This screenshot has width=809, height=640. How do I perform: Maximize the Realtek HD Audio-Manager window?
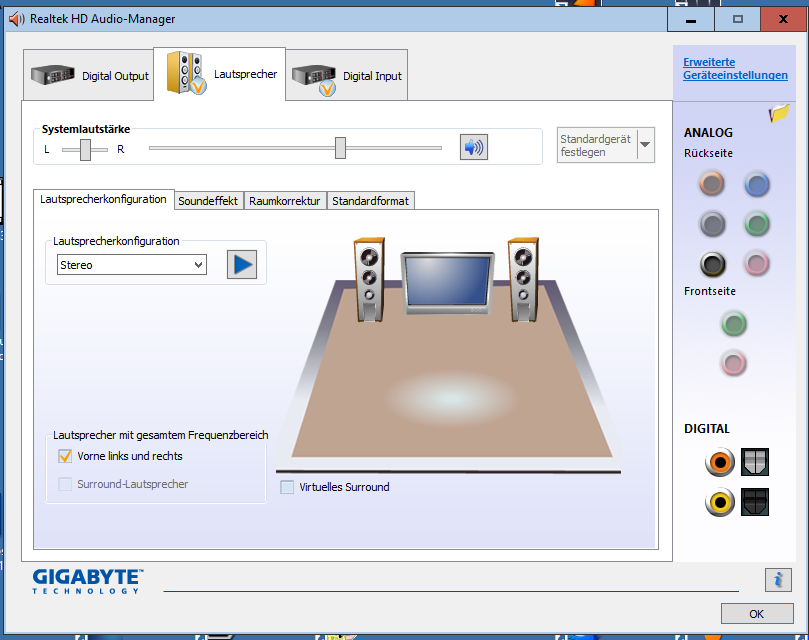tap(738, 20)
